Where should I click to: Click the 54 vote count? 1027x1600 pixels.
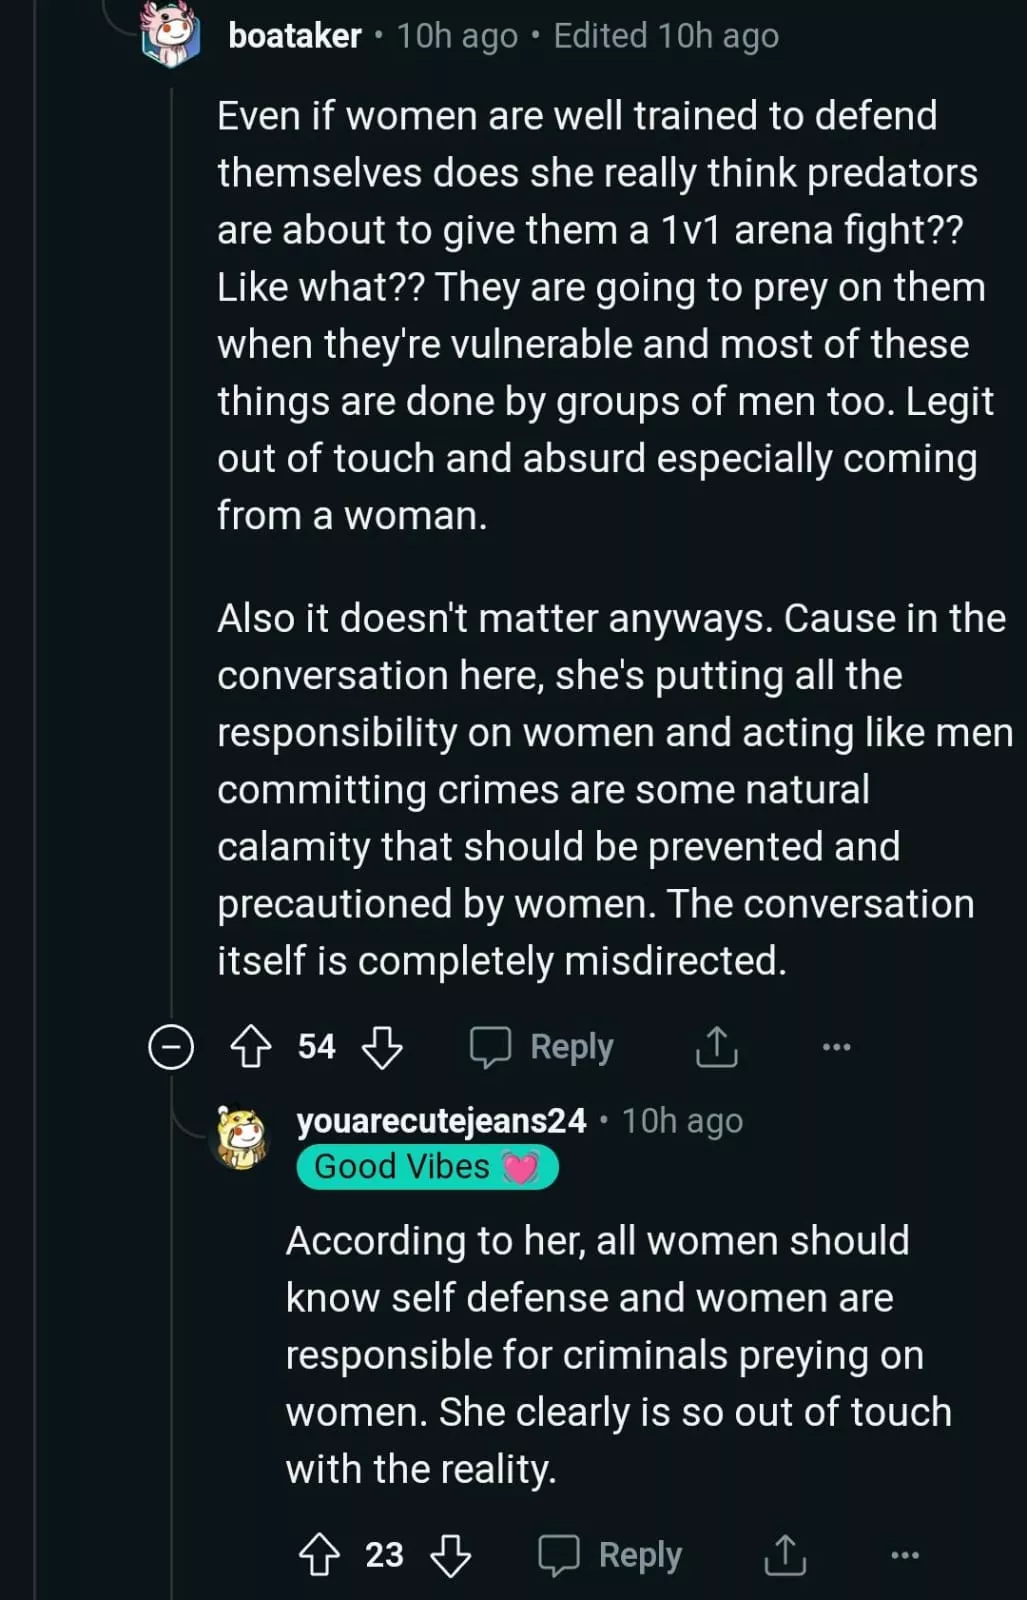point(316,1047)
